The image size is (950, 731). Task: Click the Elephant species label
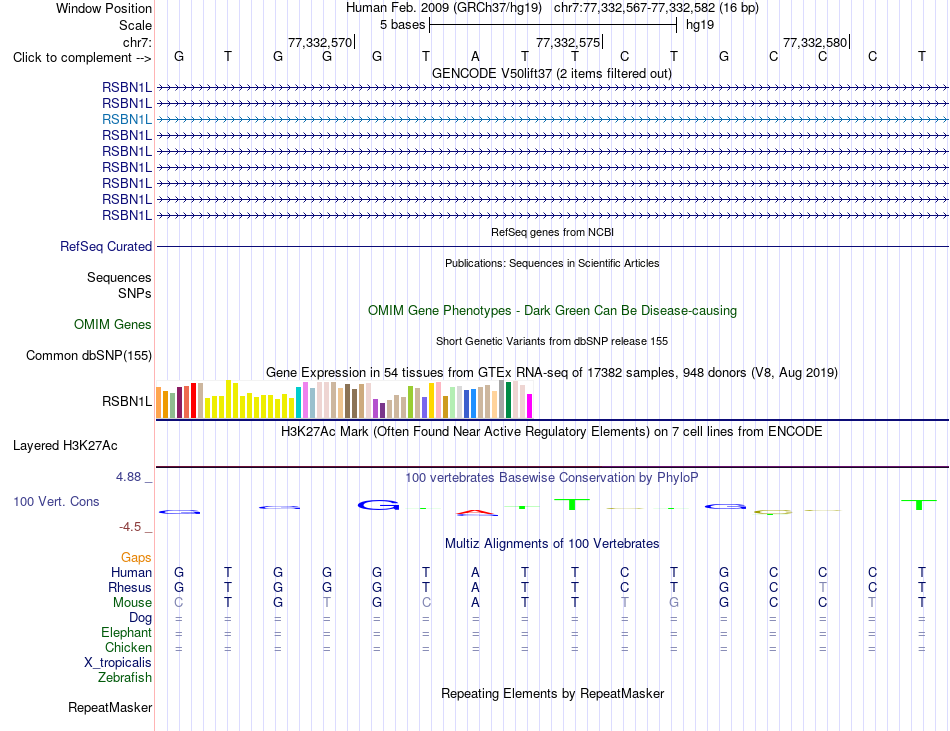(126, 632)
